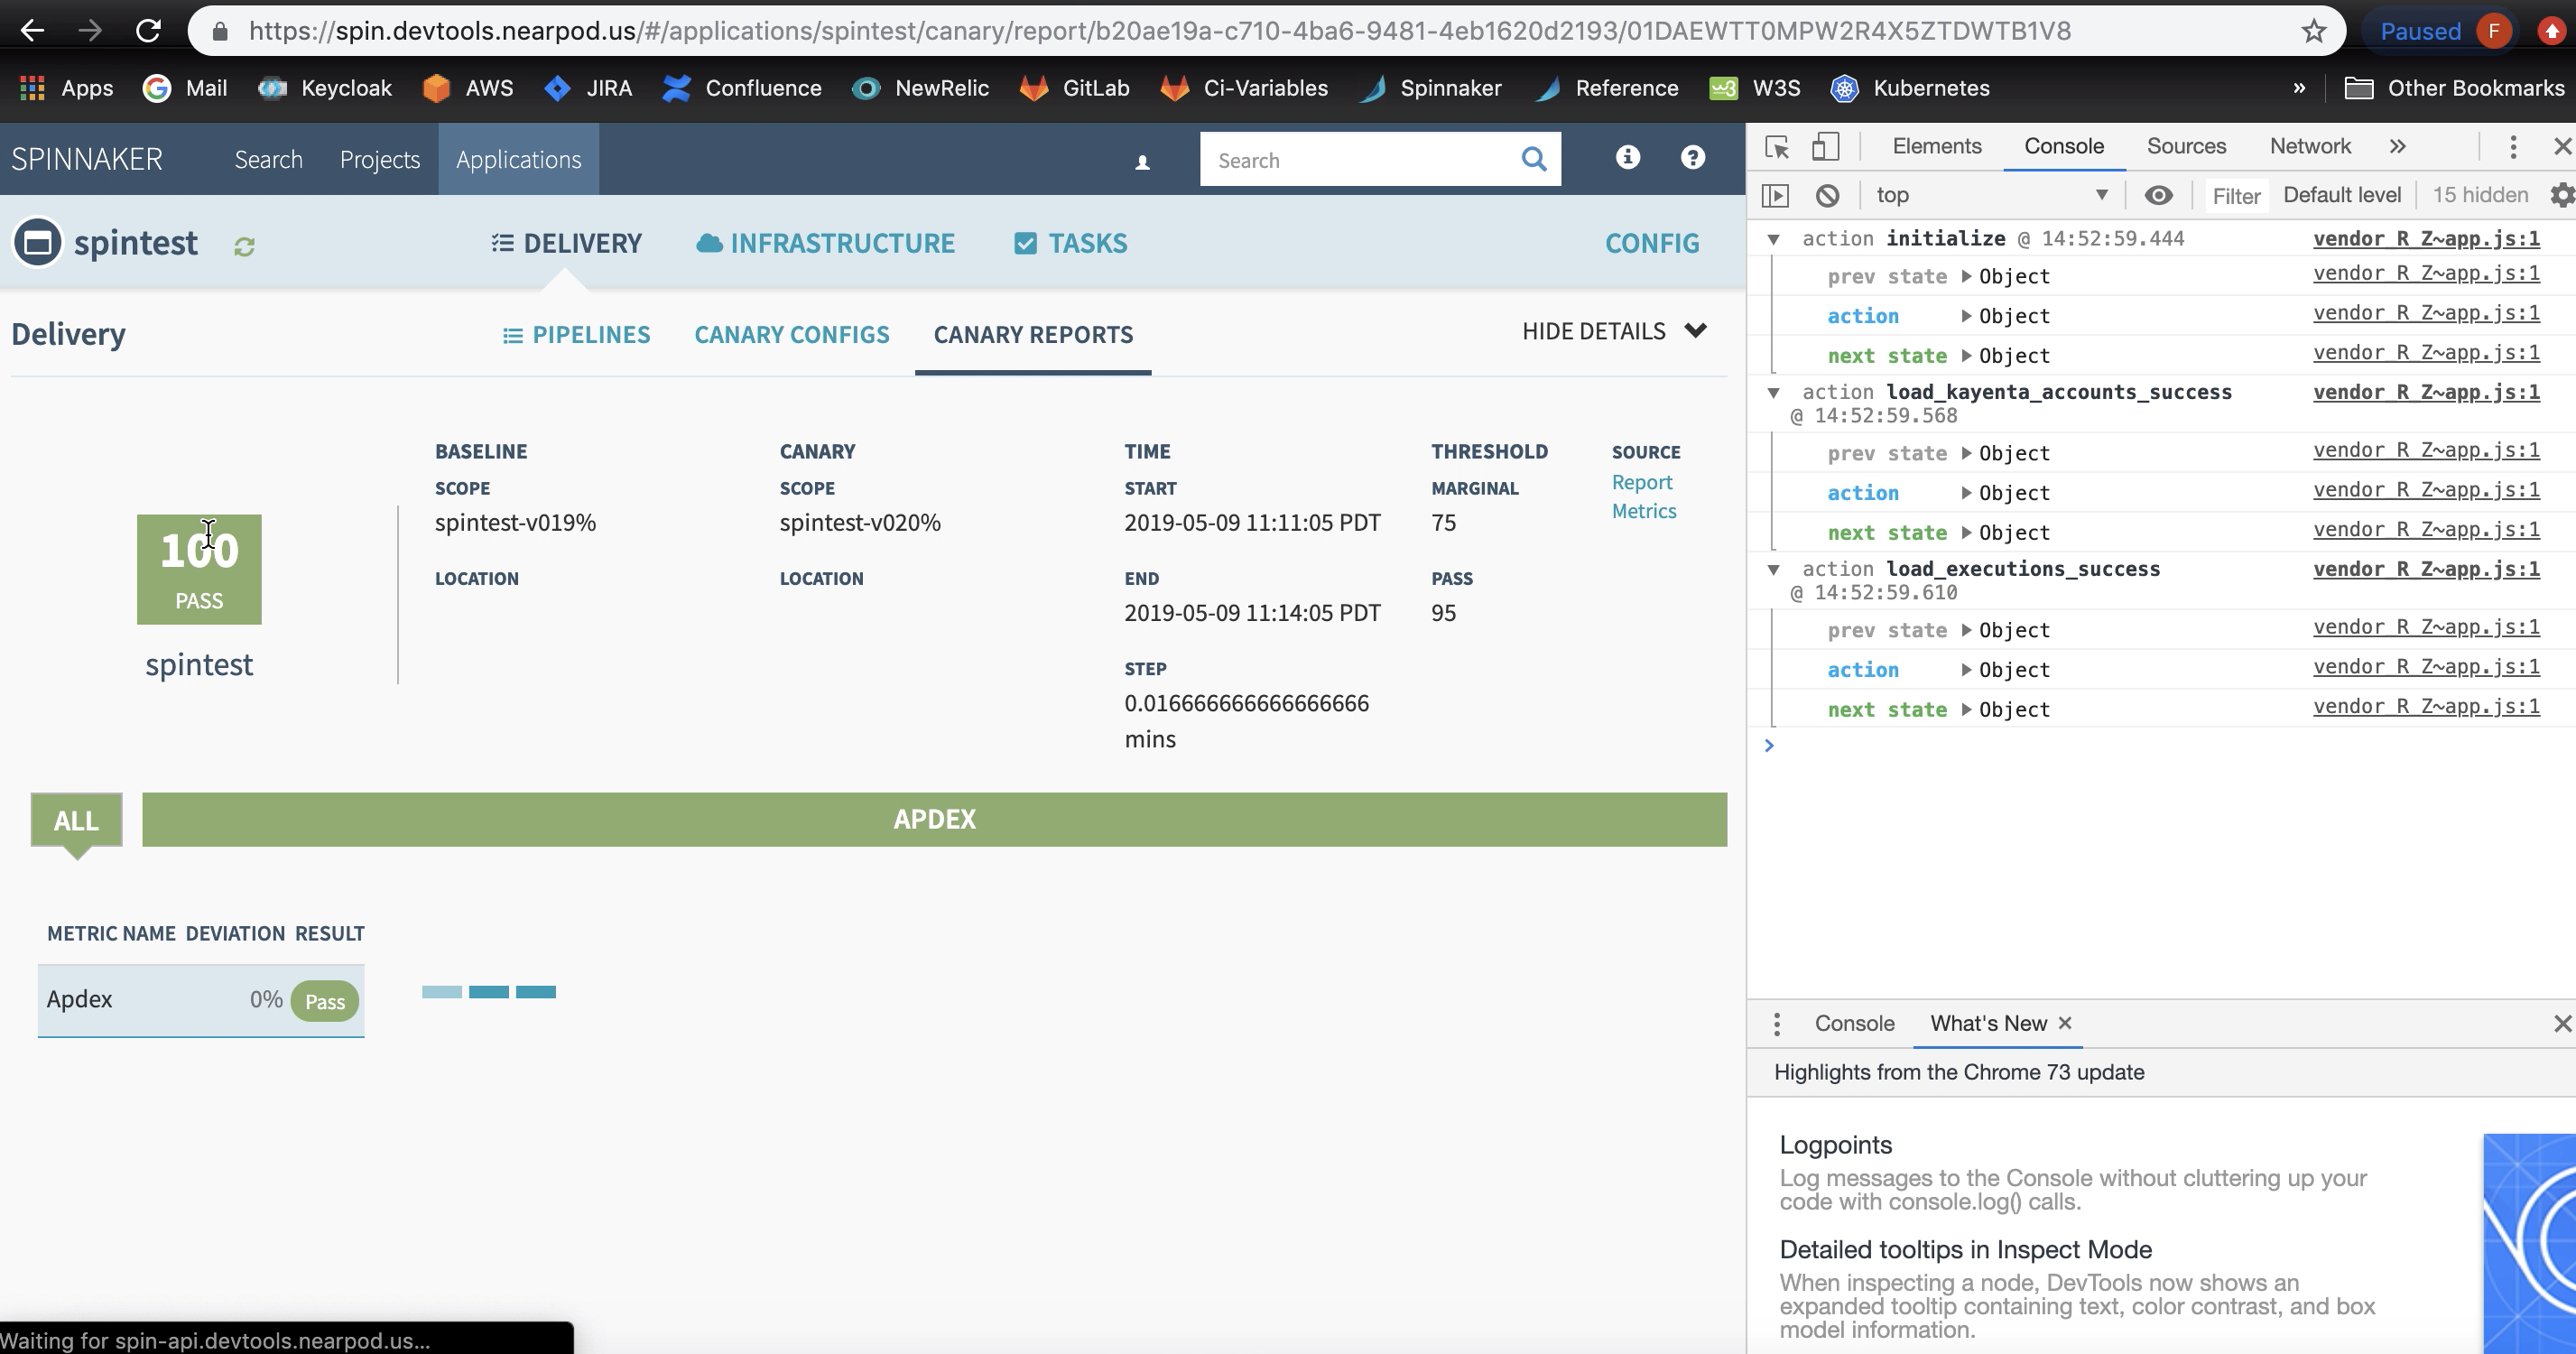This screenshot has height=1354, width=2576.
Task: Toggle the live expression eye icon
Action: 2160,195
